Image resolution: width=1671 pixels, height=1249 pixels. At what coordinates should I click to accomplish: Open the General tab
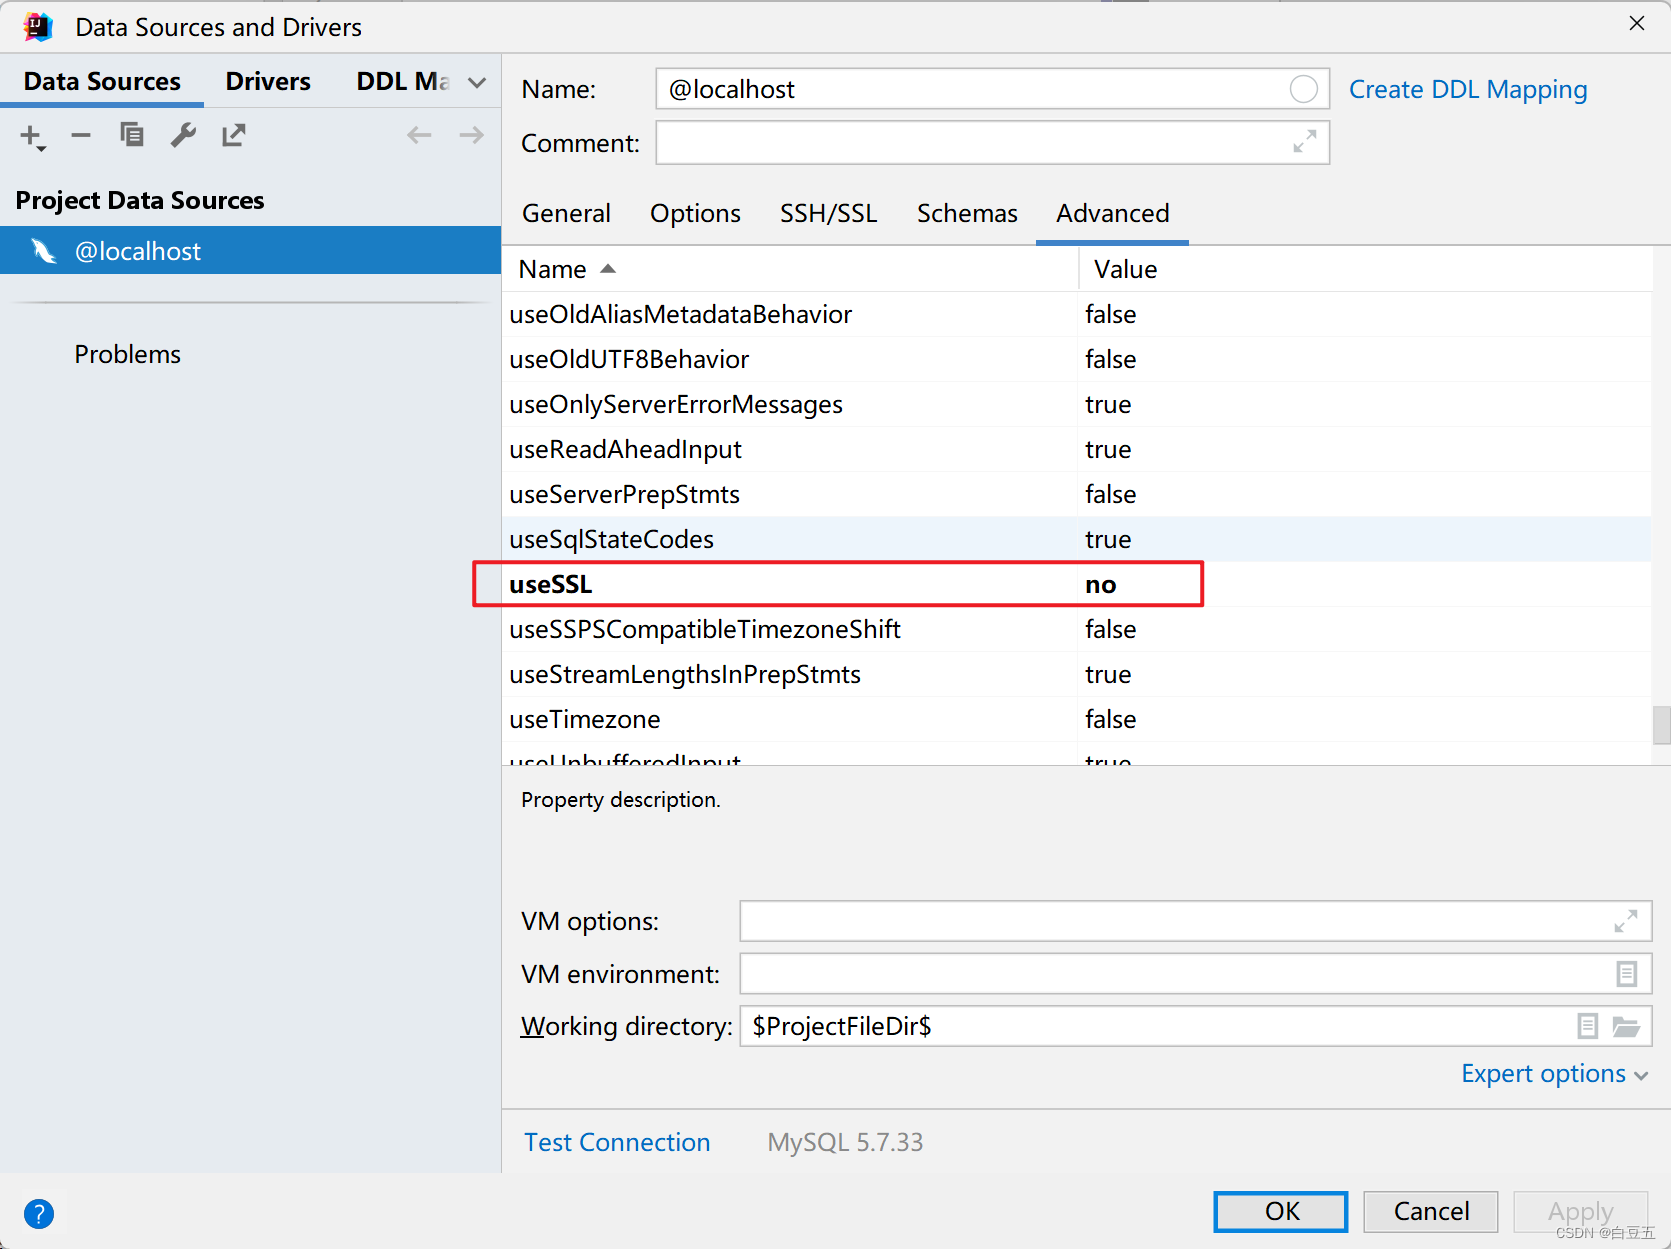pyautogui.click(x=566, y=213)
